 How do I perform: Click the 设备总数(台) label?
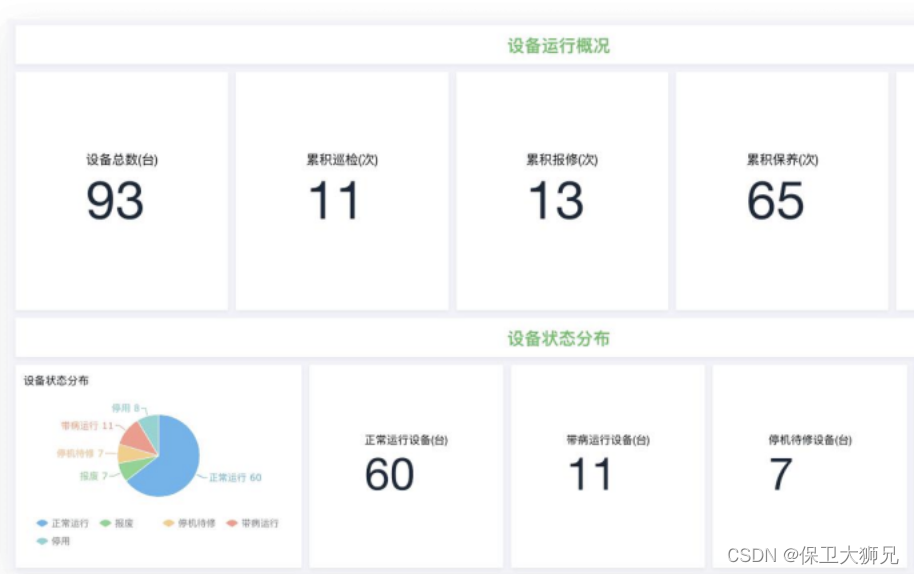pyautogui.click(x=122, y=160)
